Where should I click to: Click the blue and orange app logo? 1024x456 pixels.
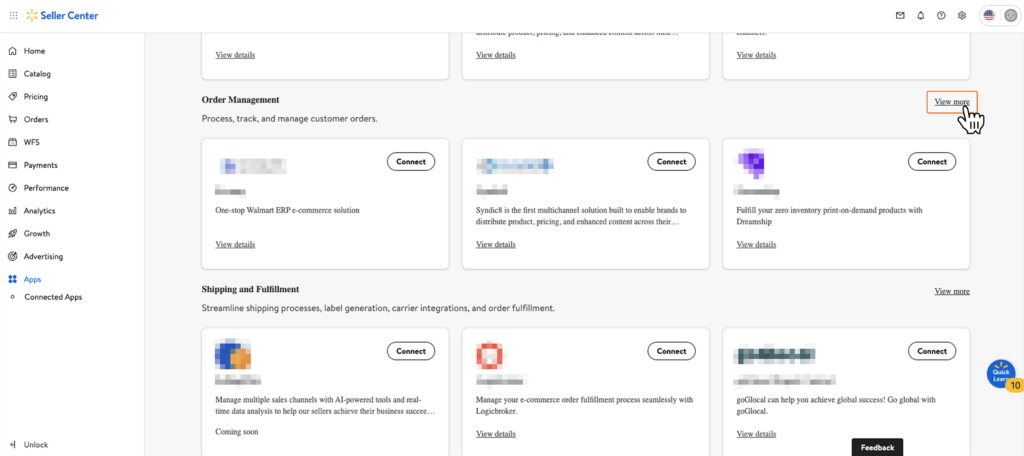click(x=233, y=355)
